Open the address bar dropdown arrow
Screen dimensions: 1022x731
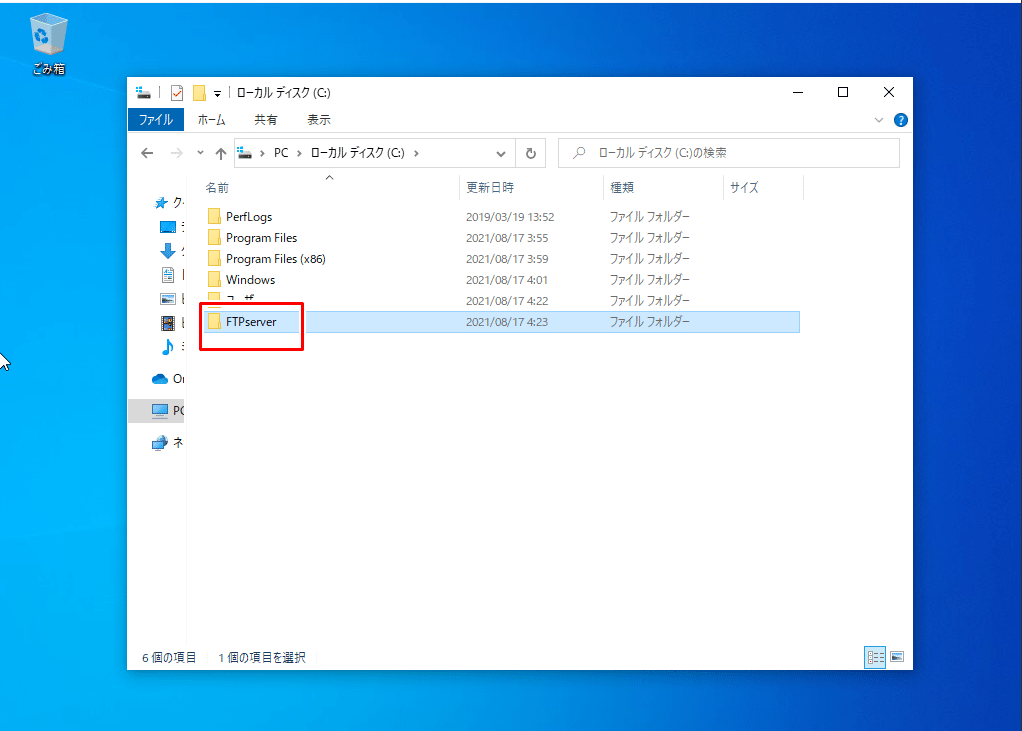[x=501, y=152]
